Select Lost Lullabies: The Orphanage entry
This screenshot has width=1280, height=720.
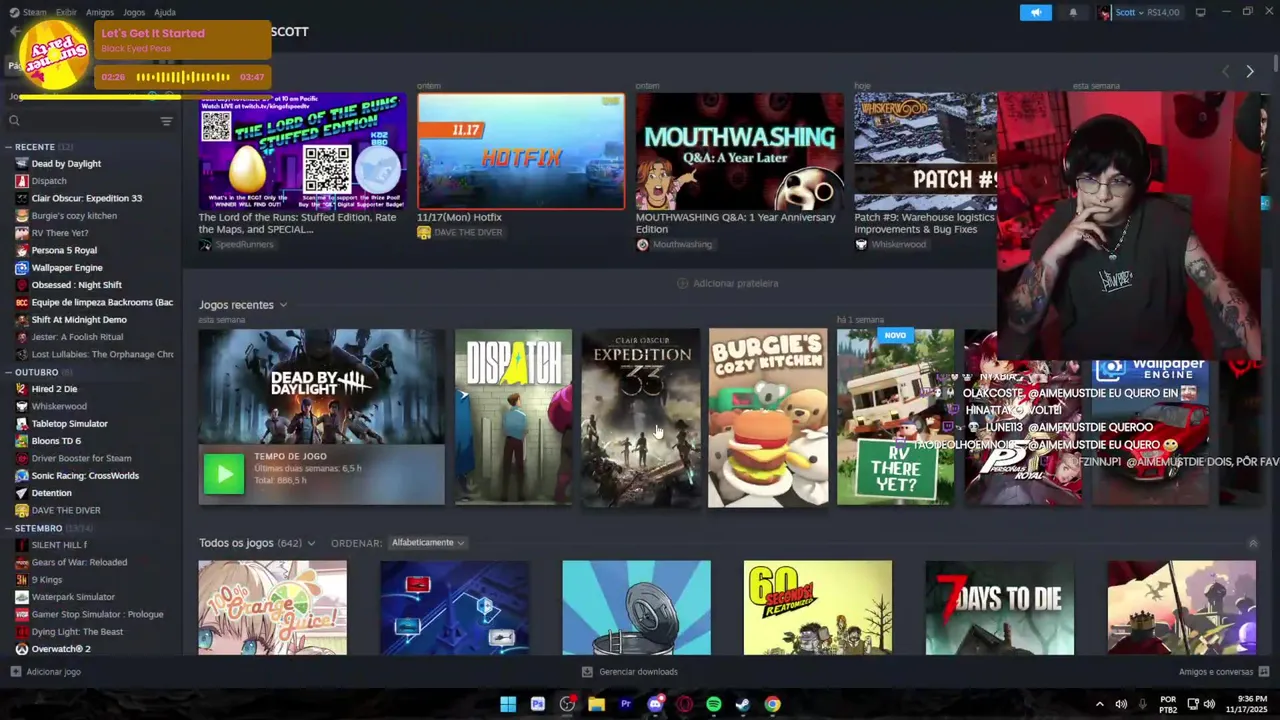click(102, 354)
